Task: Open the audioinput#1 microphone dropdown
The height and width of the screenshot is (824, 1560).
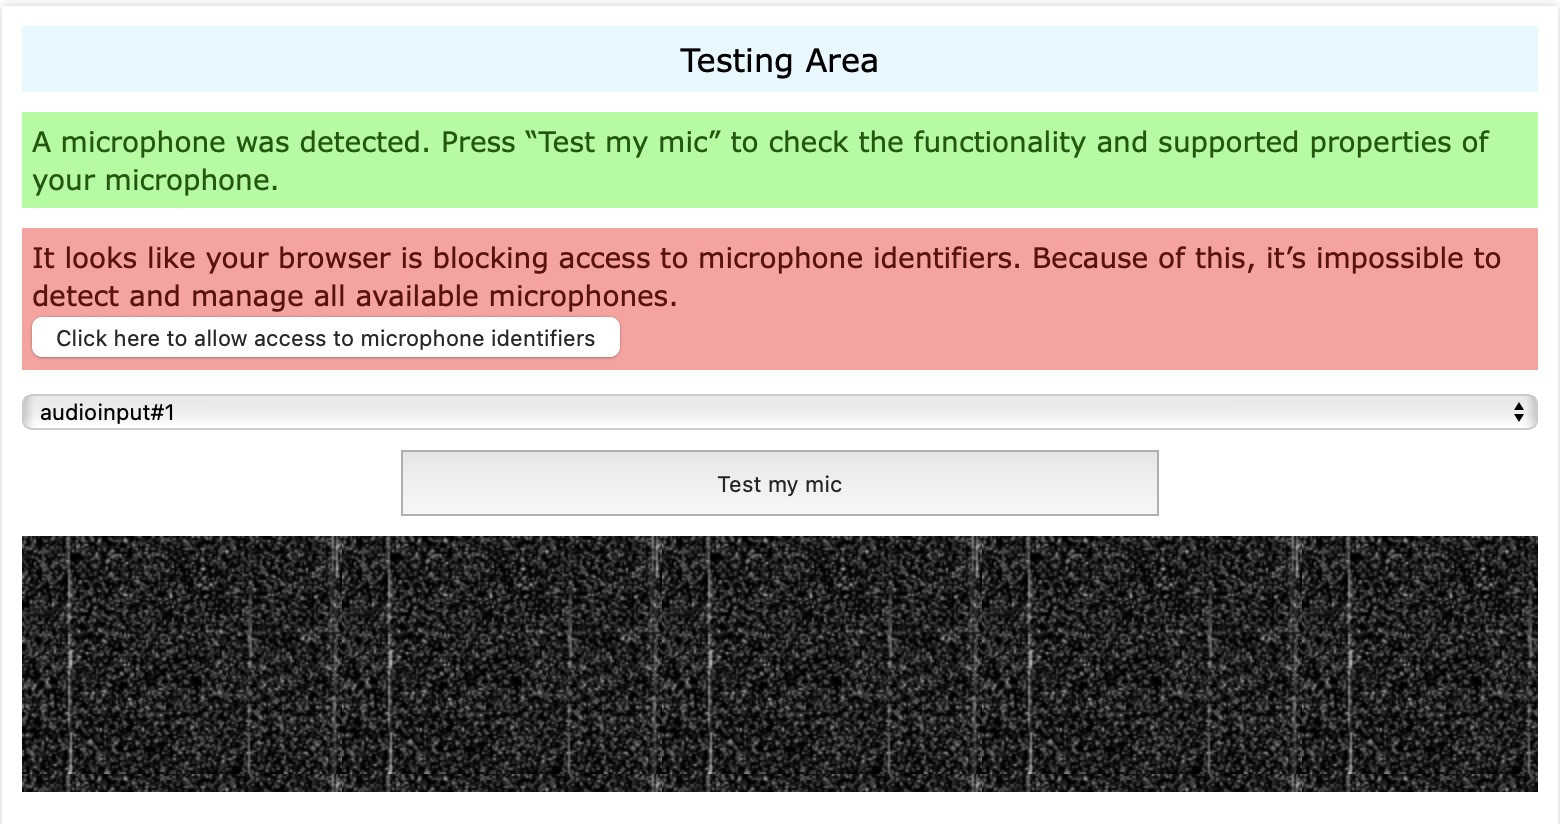Action: coord(779,412)
